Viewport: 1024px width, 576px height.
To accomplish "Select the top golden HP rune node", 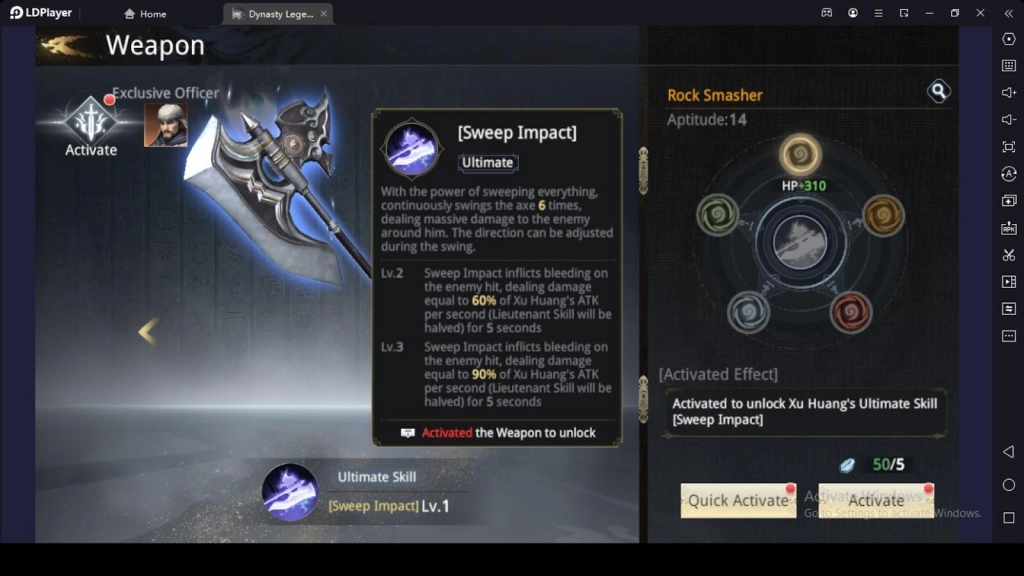I will [800, 155].
